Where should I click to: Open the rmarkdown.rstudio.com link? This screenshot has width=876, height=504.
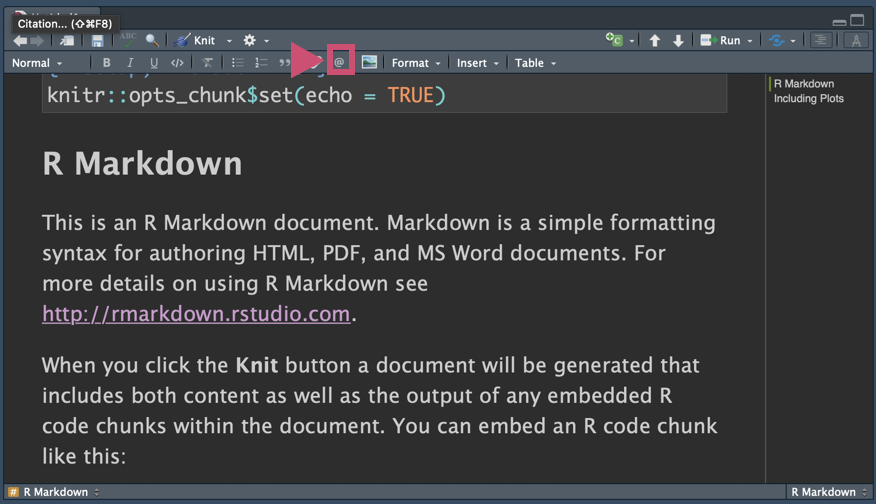pyautogui.click(x=196, y=314)
